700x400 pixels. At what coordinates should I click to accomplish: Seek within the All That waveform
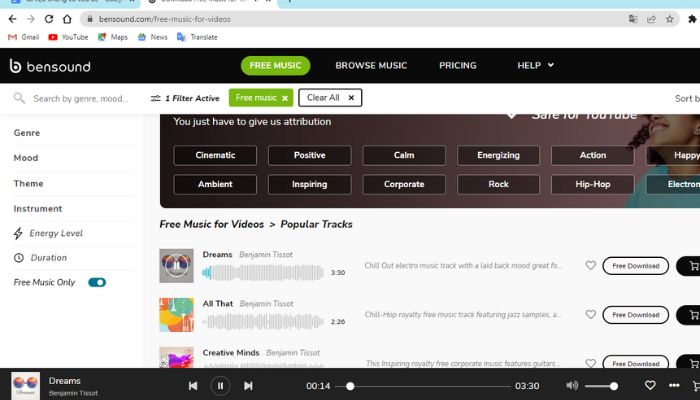(263, 321)
